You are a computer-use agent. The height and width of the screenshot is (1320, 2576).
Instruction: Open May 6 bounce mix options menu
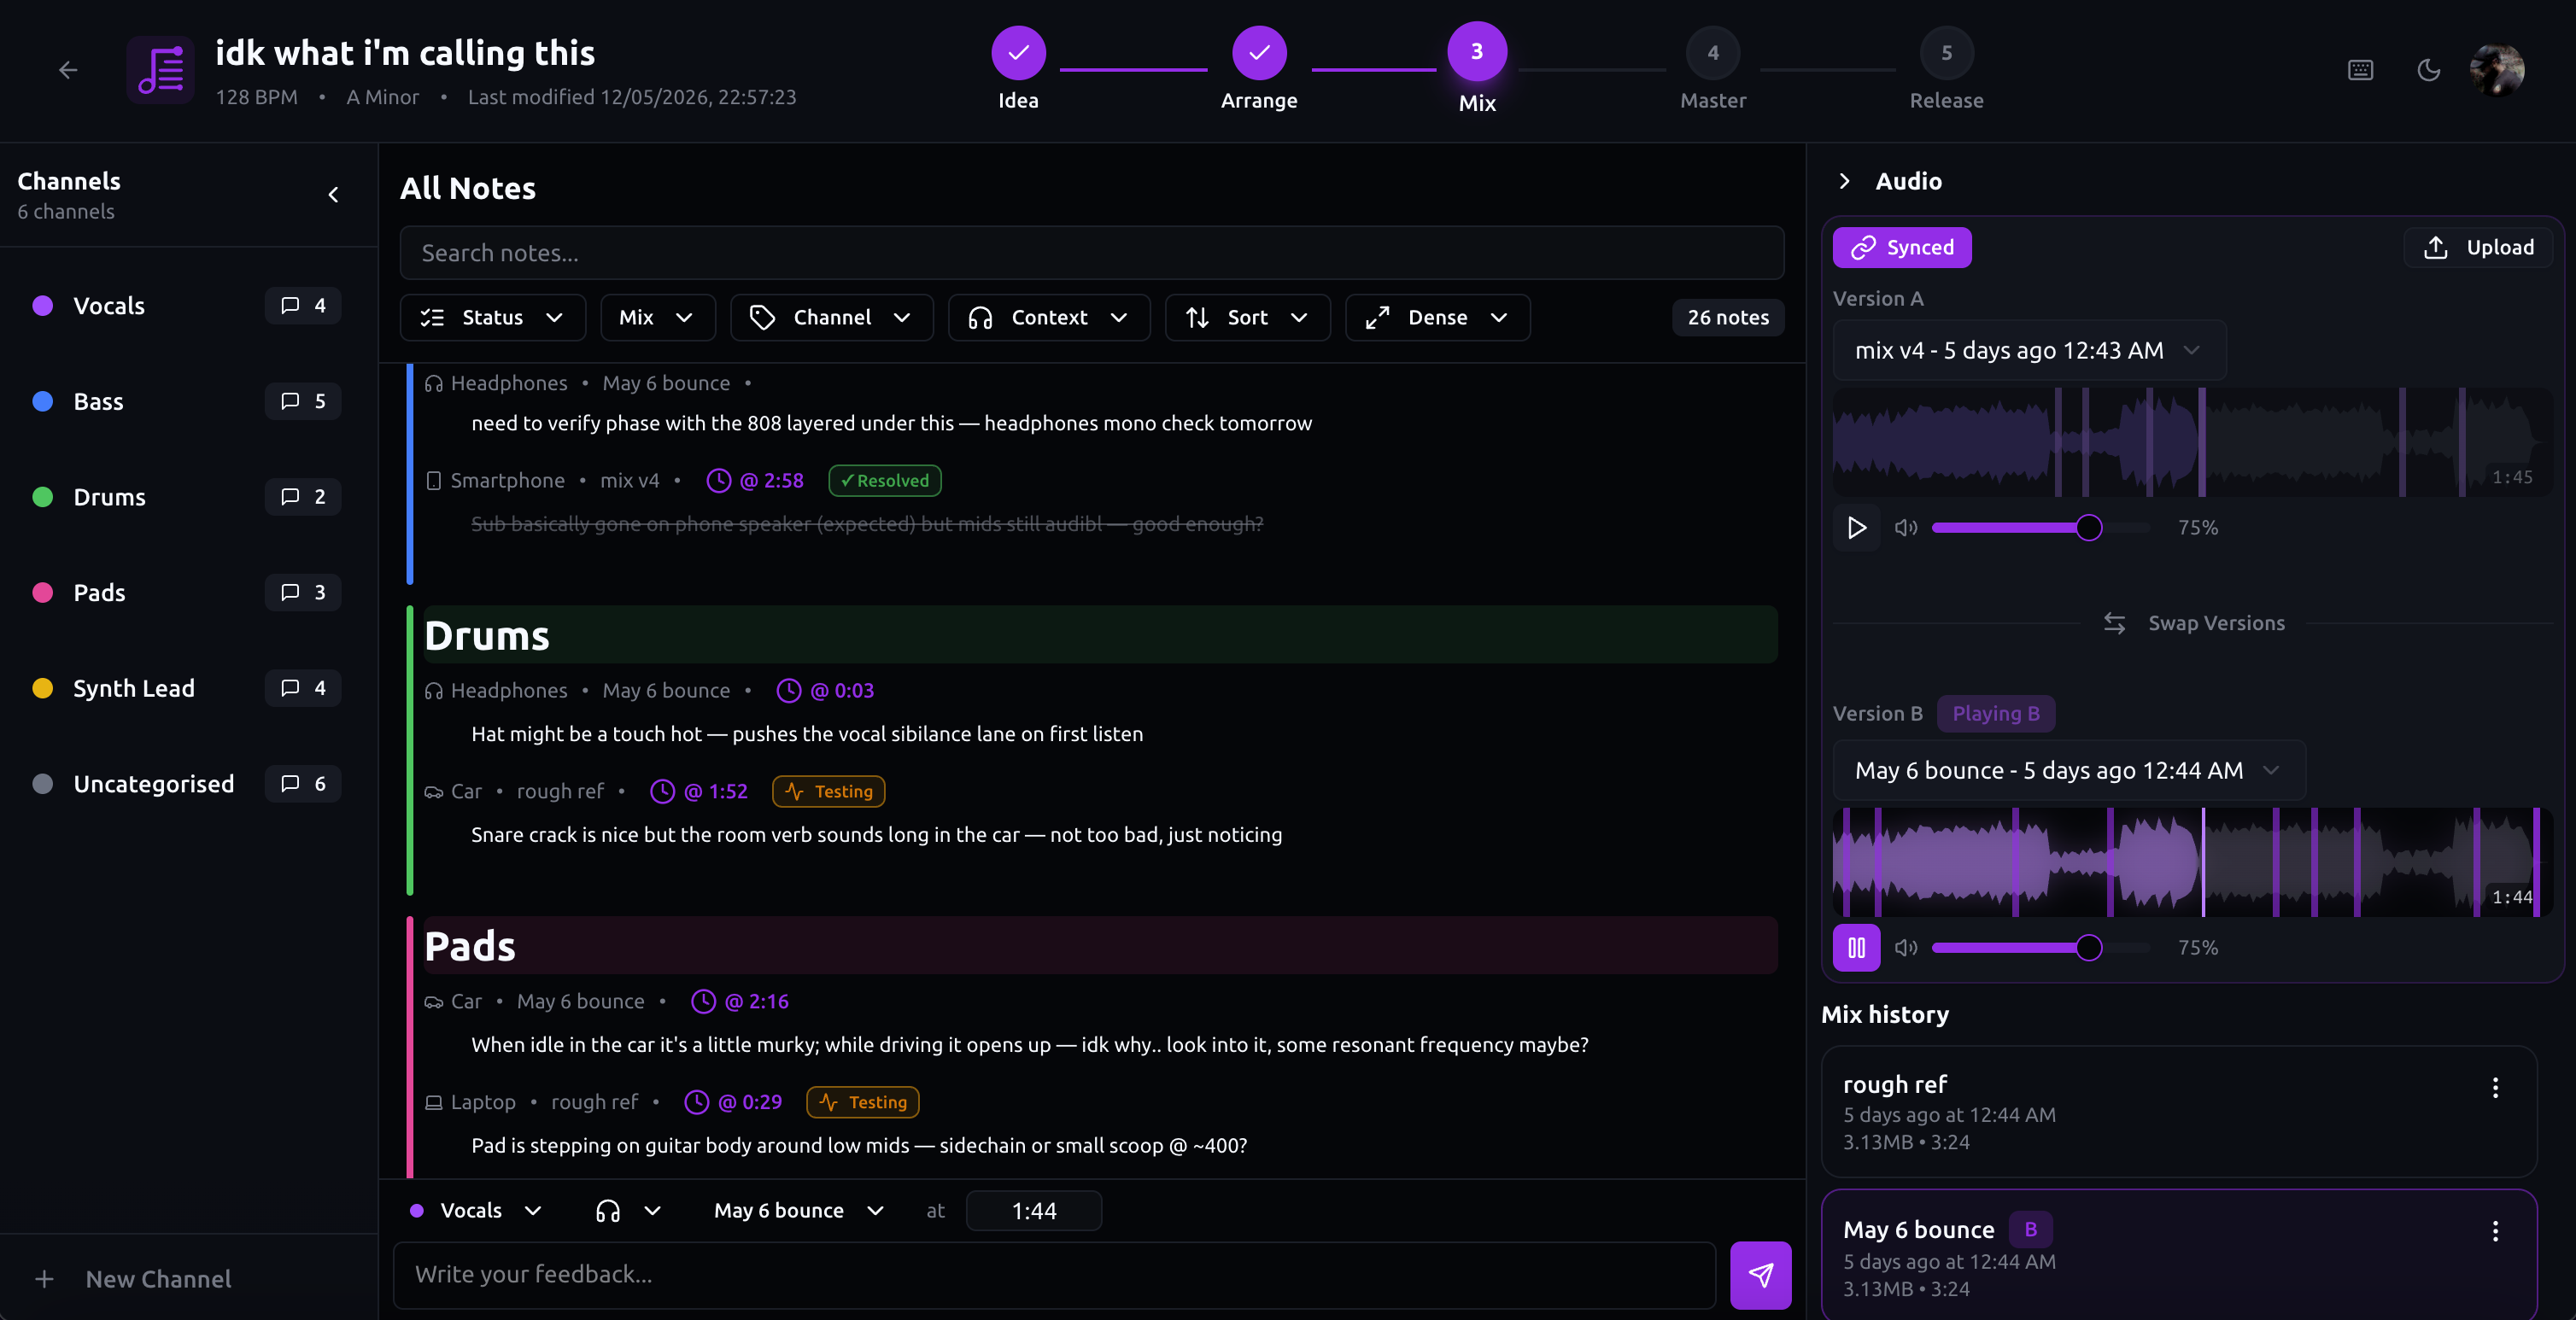(2495, 1232)
